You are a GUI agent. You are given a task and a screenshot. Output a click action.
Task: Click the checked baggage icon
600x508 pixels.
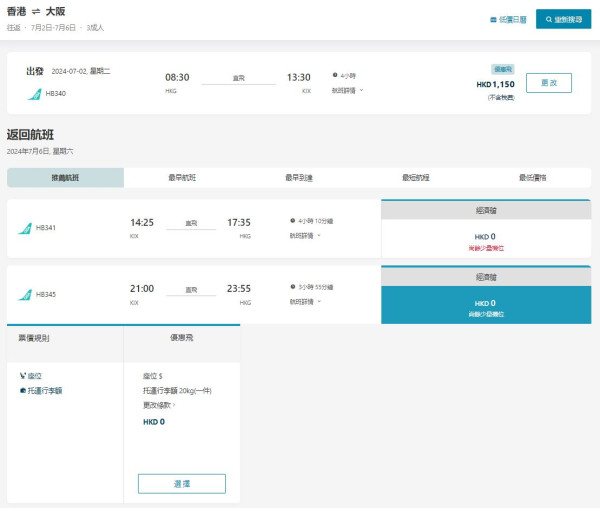pos(23,391)
